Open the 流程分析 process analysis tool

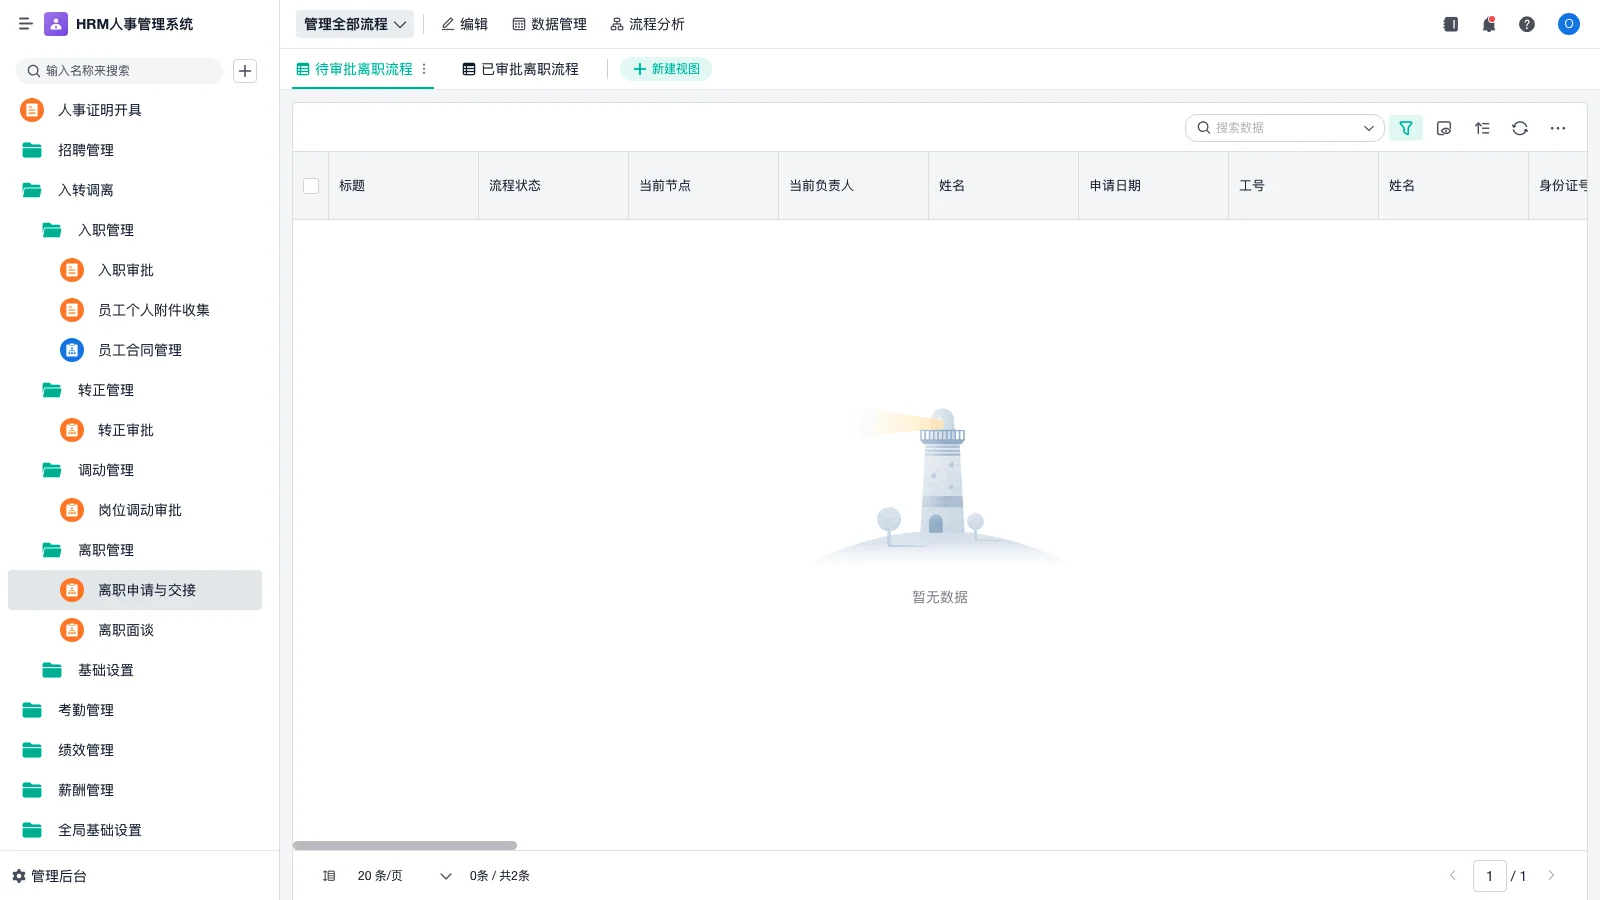pos(648,24)
